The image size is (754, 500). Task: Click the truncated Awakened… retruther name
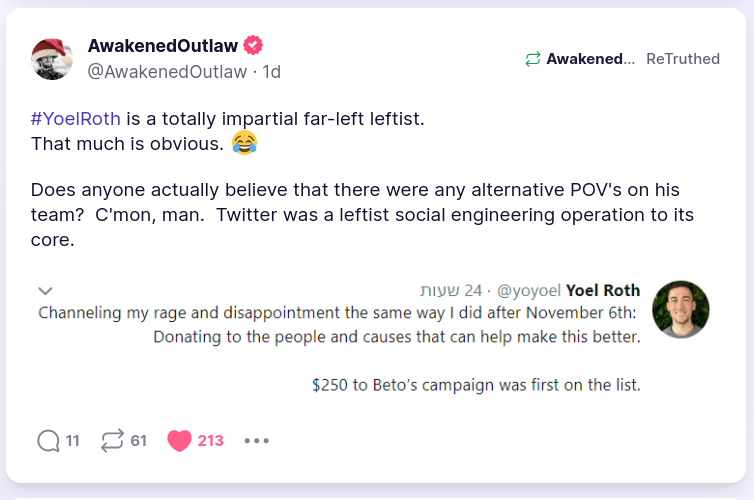pos(590,59)
